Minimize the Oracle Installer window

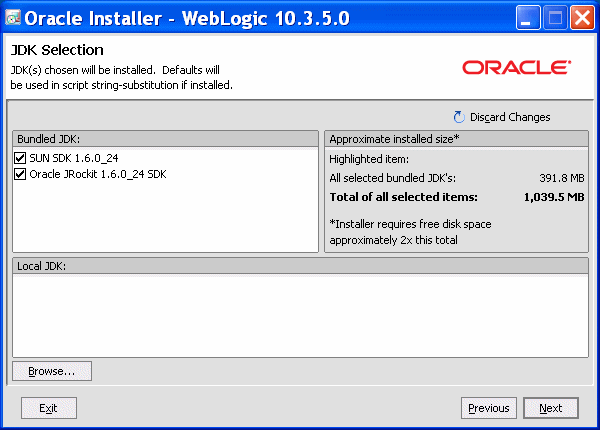click(x=528, y=17)
